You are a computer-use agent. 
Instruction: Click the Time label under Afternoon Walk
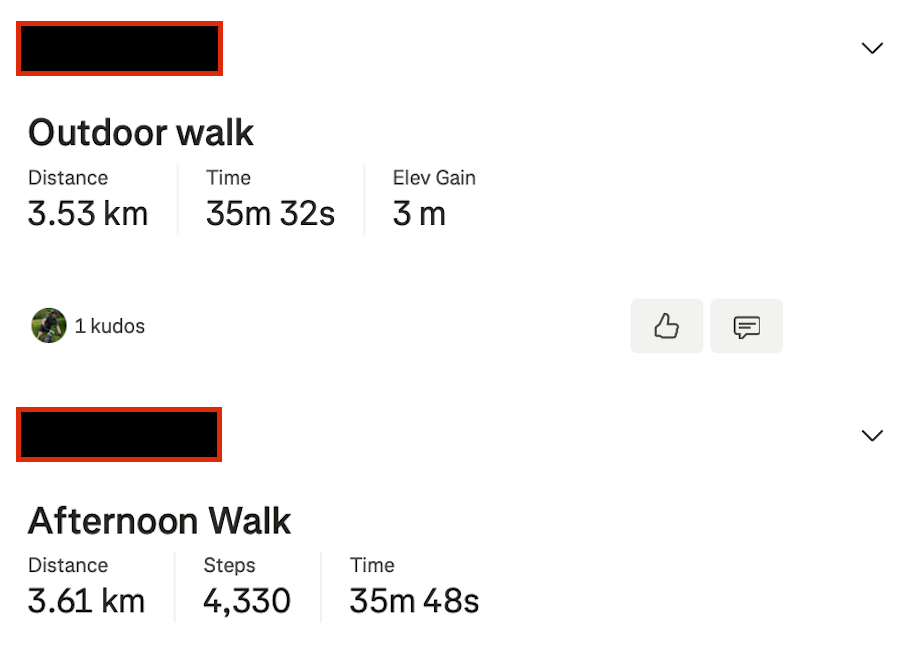pos(372,565)
